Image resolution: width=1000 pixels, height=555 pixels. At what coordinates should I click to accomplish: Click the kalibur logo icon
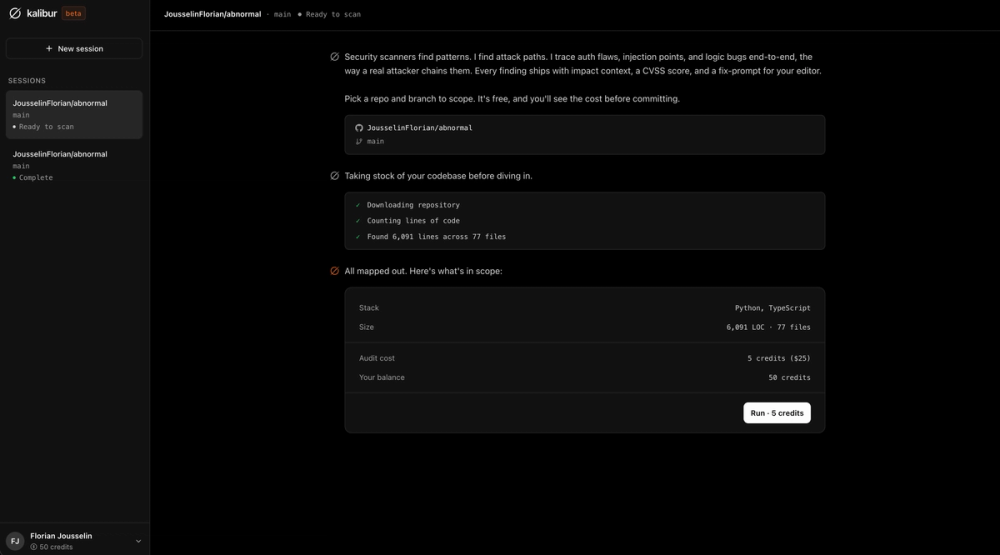tap(15, 13)
